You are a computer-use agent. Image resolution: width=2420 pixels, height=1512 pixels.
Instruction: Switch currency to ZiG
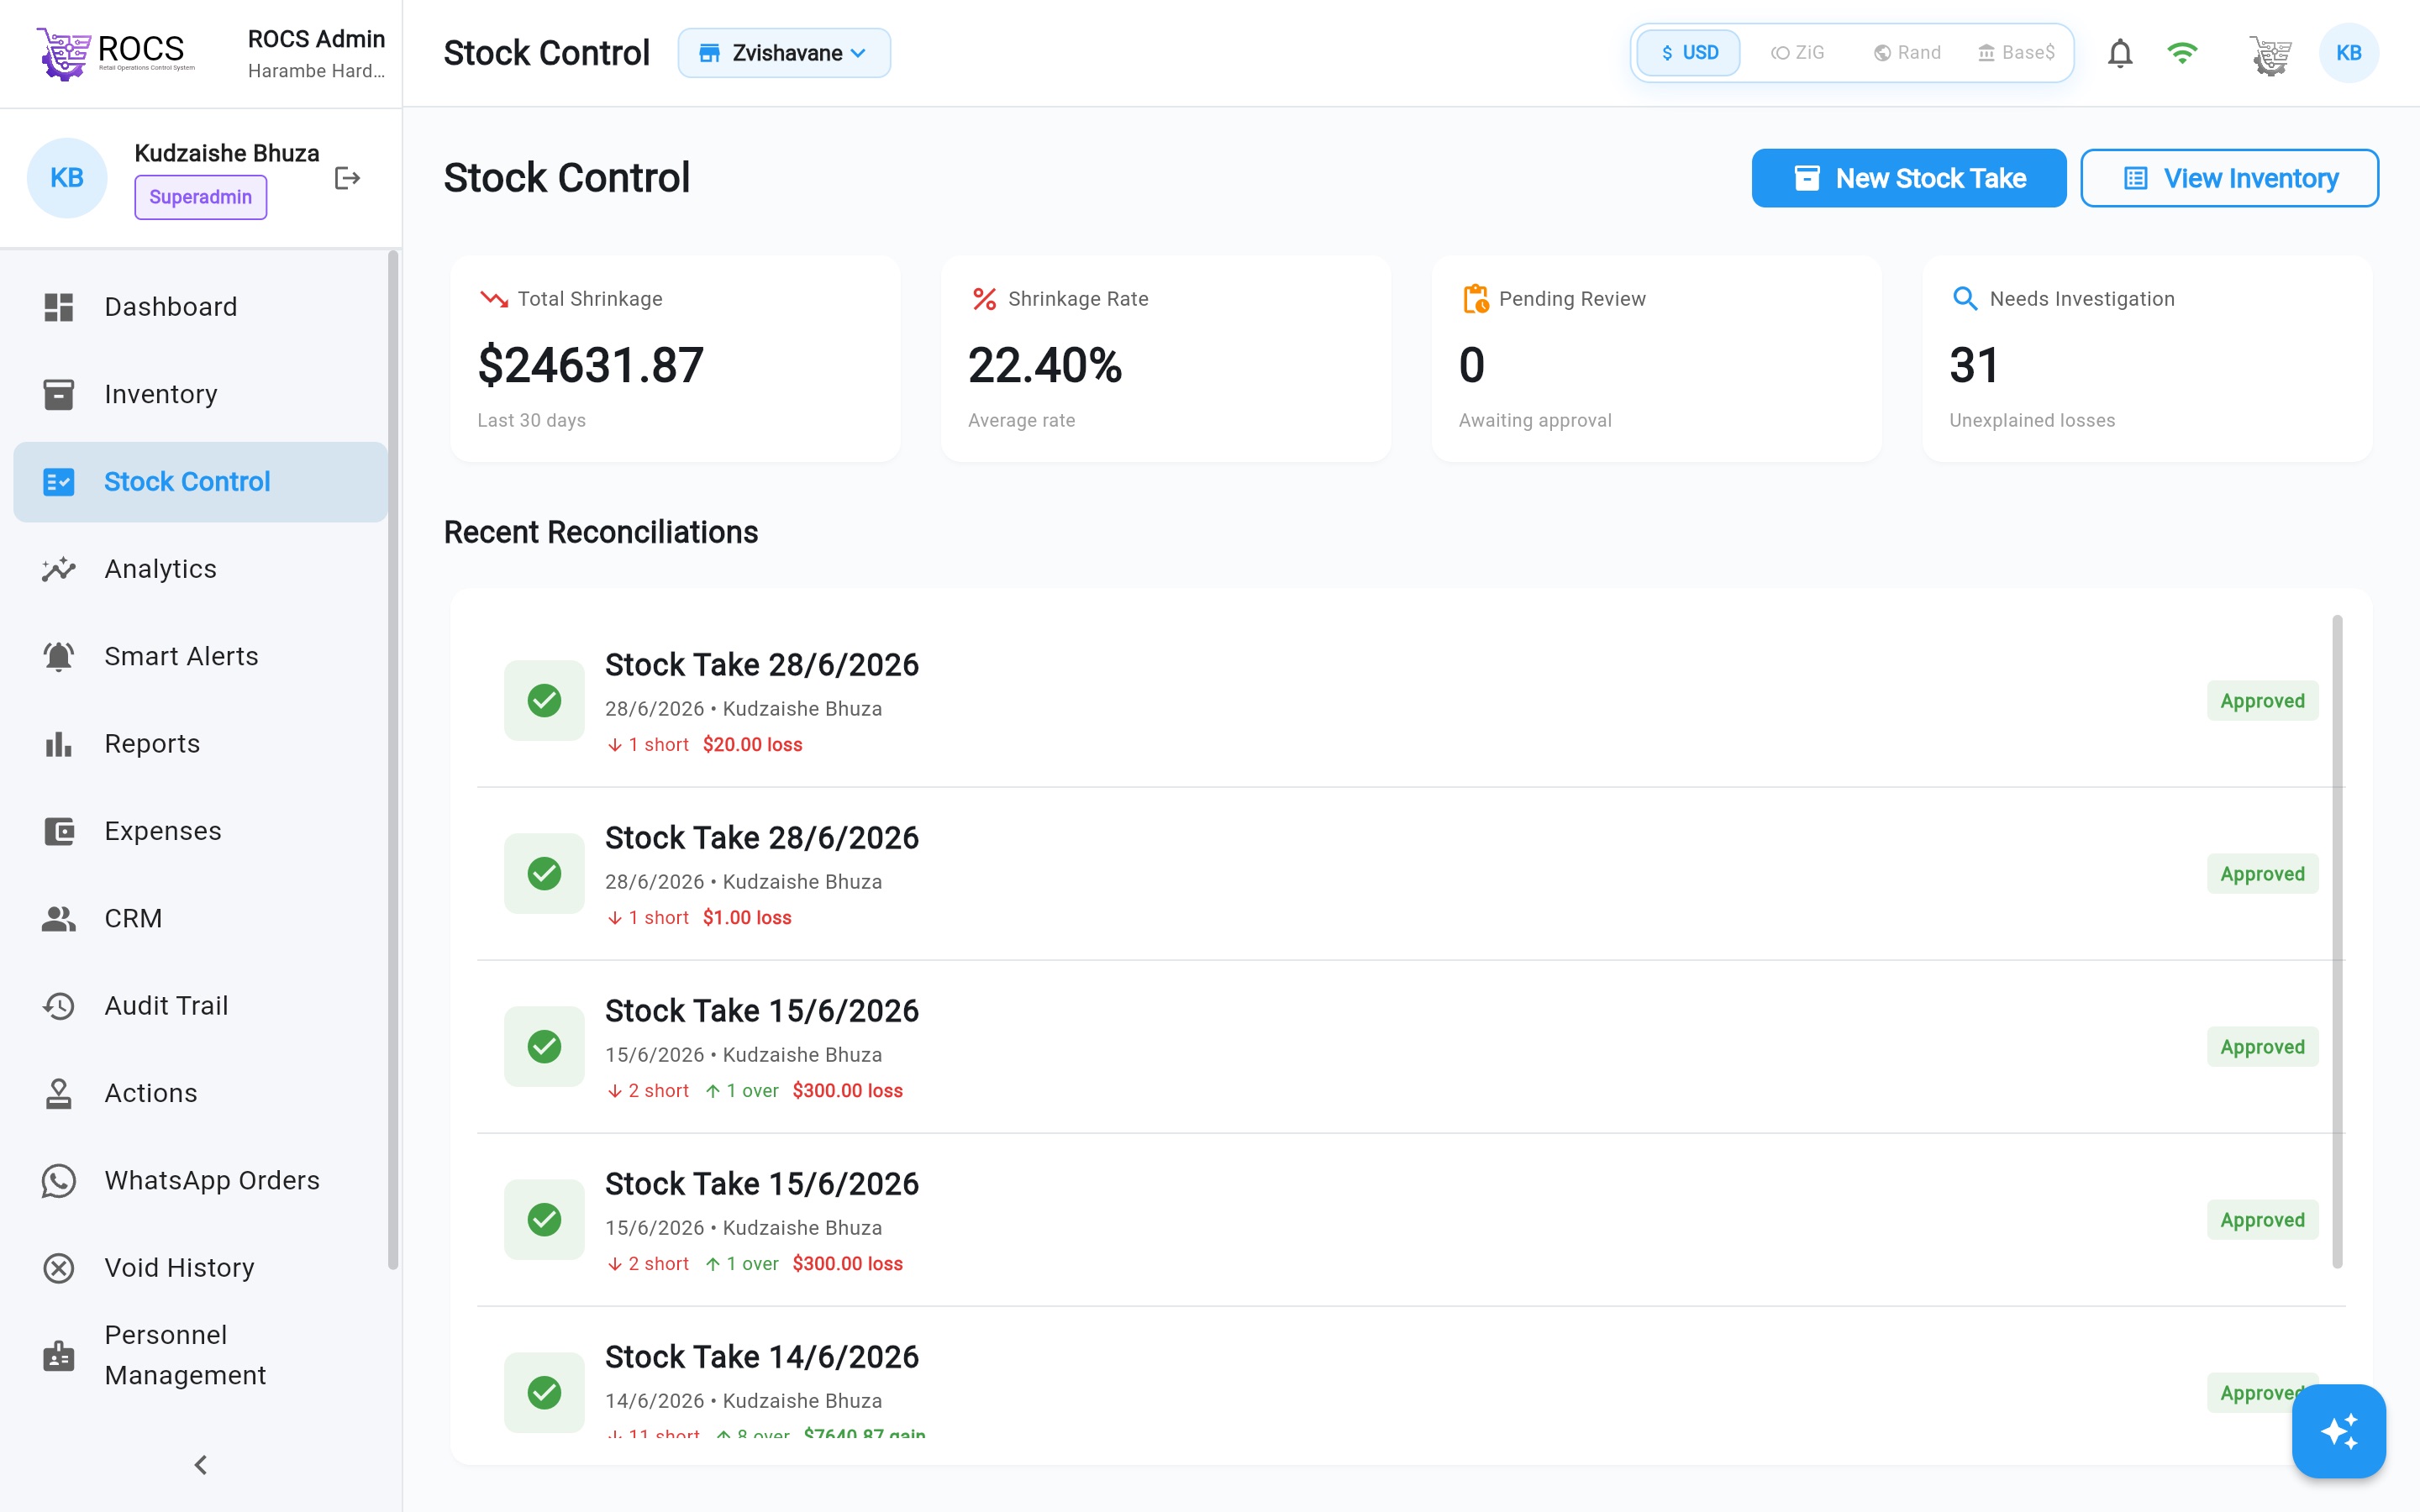coord(1797,53)
